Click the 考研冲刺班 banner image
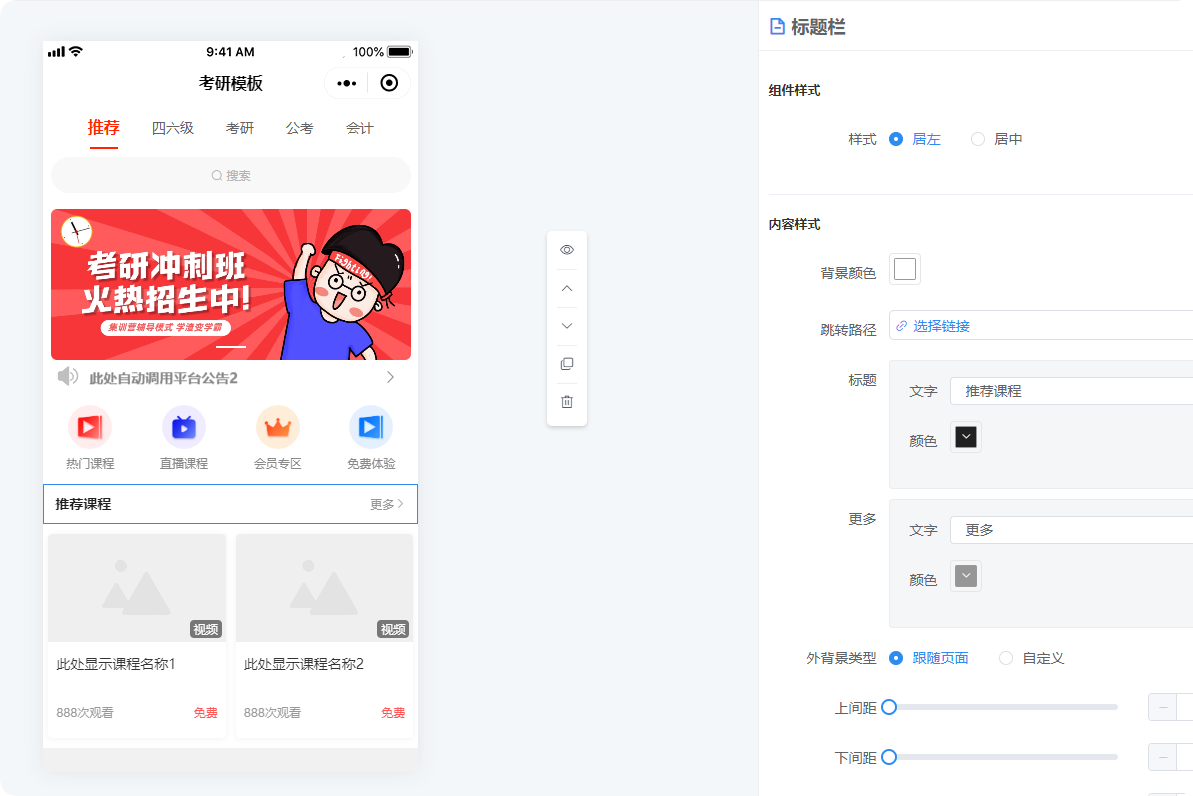The height and width of the screenshot is (796, 1193). point(231,285)
